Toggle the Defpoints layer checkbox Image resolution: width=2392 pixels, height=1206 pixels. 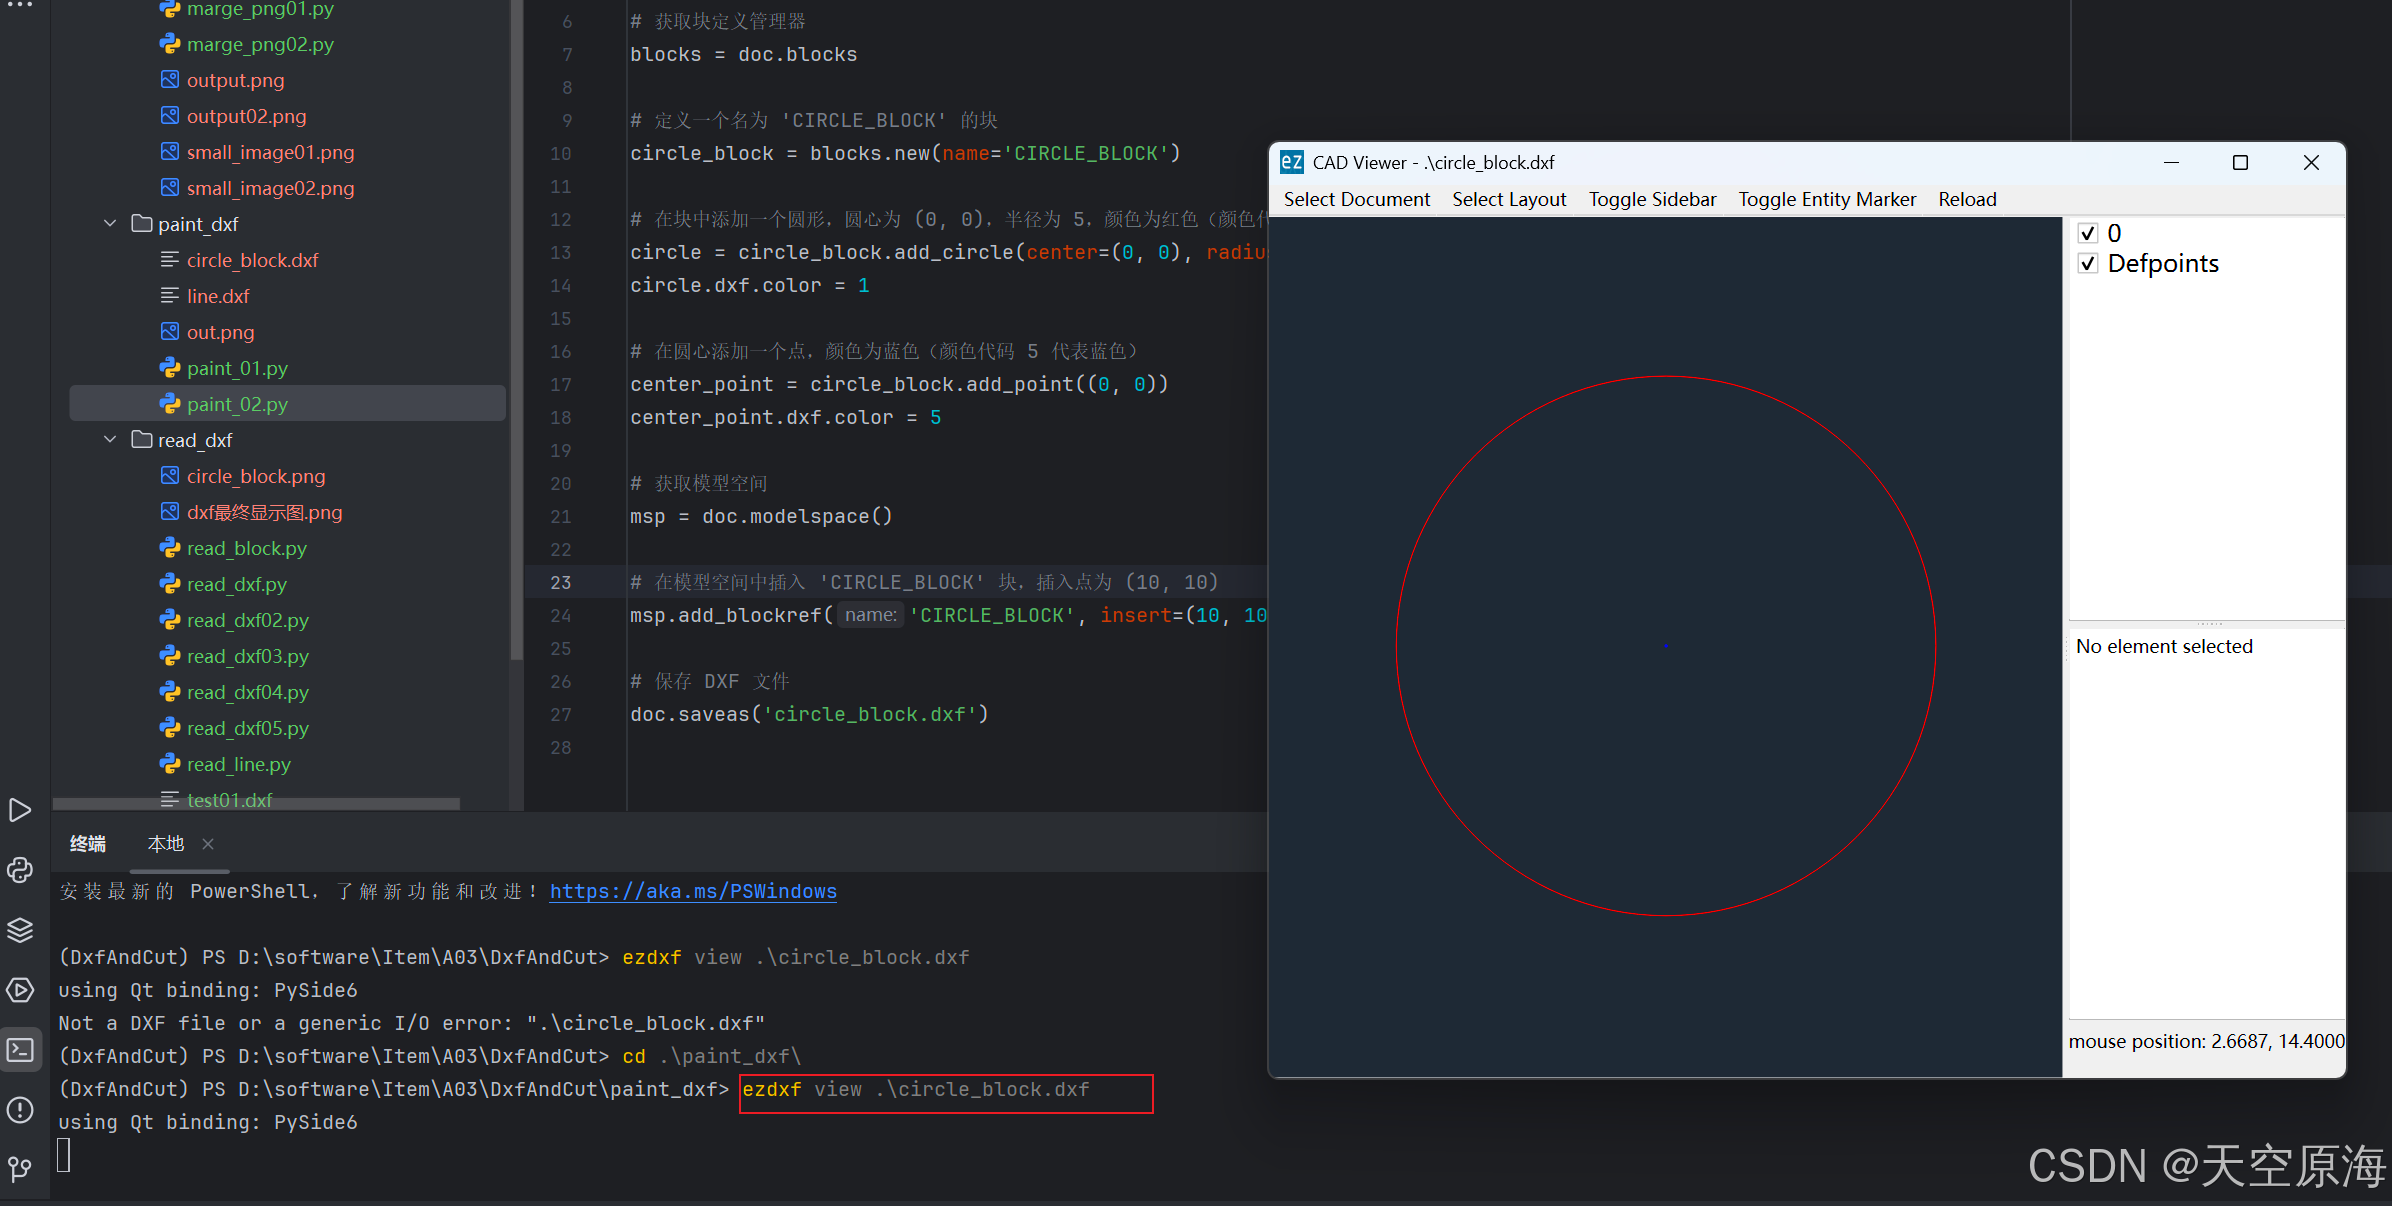click(x=2088, y=264)
